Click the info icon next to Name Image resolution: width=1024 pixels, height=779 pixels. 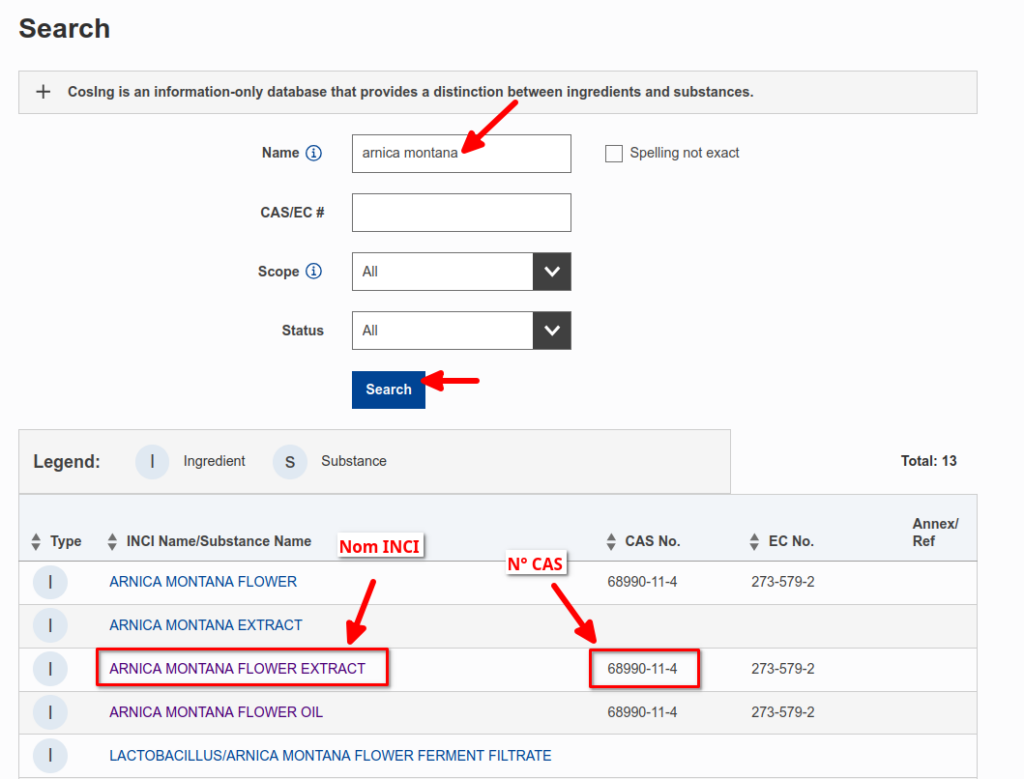tap(314, 153)
